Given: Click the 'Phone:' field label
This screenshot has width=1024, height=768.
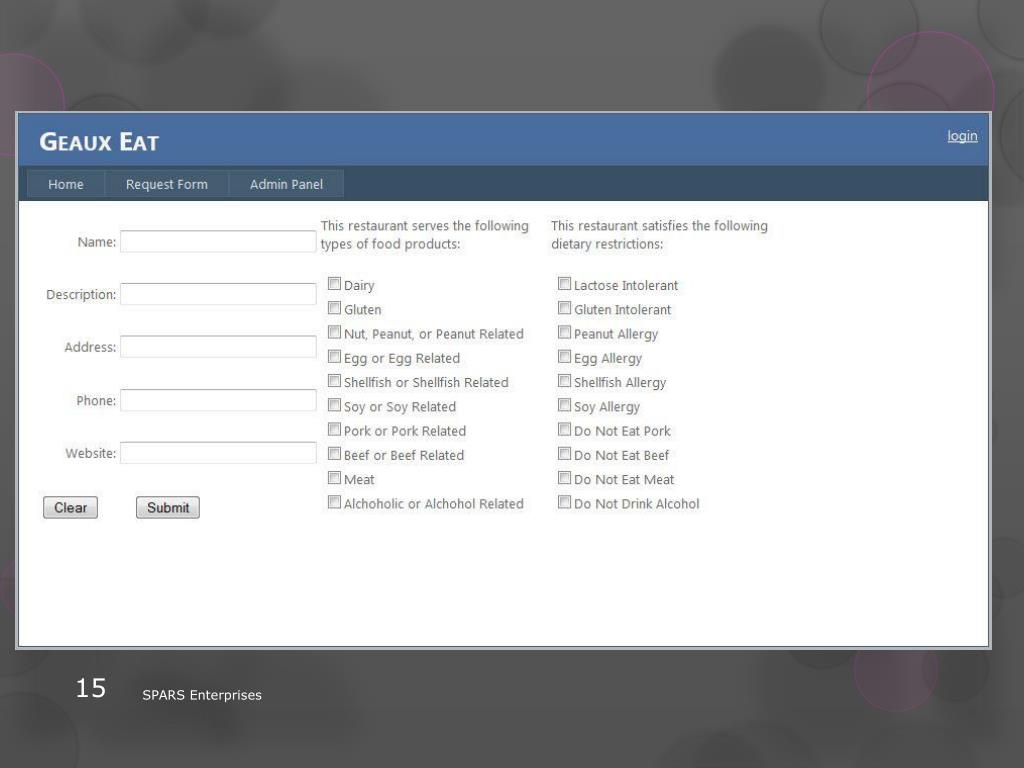Looking at the screenshot, I should pos(96,401).
